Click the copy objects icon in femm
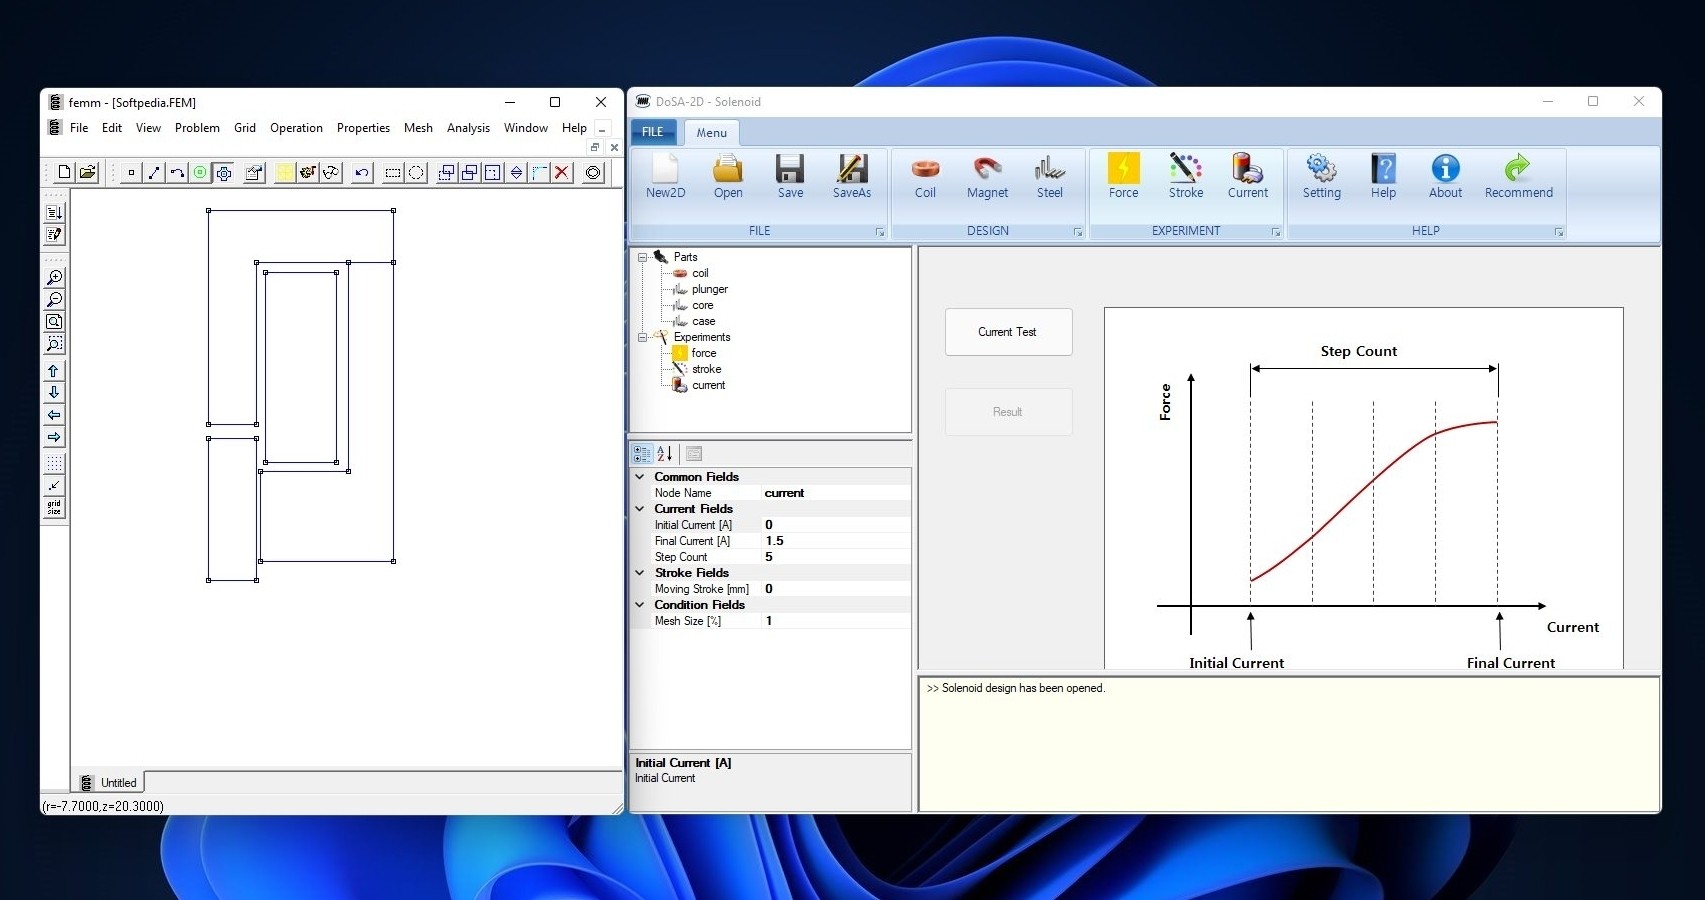The image size is (1705, 900). pyautogui.click(x=470, y=172)
